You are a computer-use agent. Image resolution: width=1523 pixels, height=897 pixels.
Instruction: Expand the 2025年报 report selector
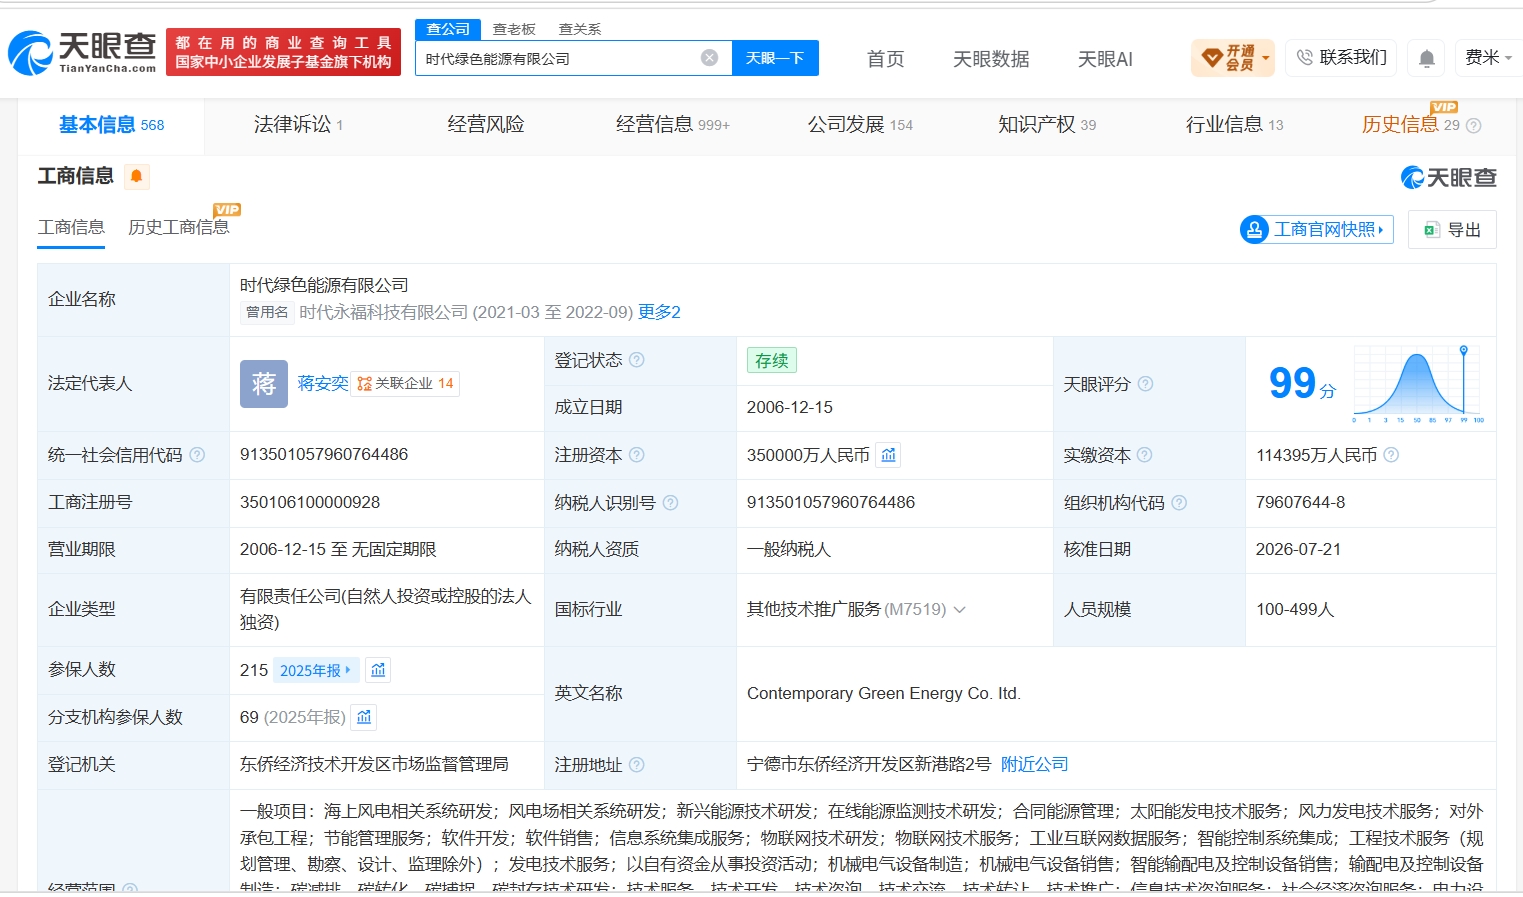[x=315, y=670]
